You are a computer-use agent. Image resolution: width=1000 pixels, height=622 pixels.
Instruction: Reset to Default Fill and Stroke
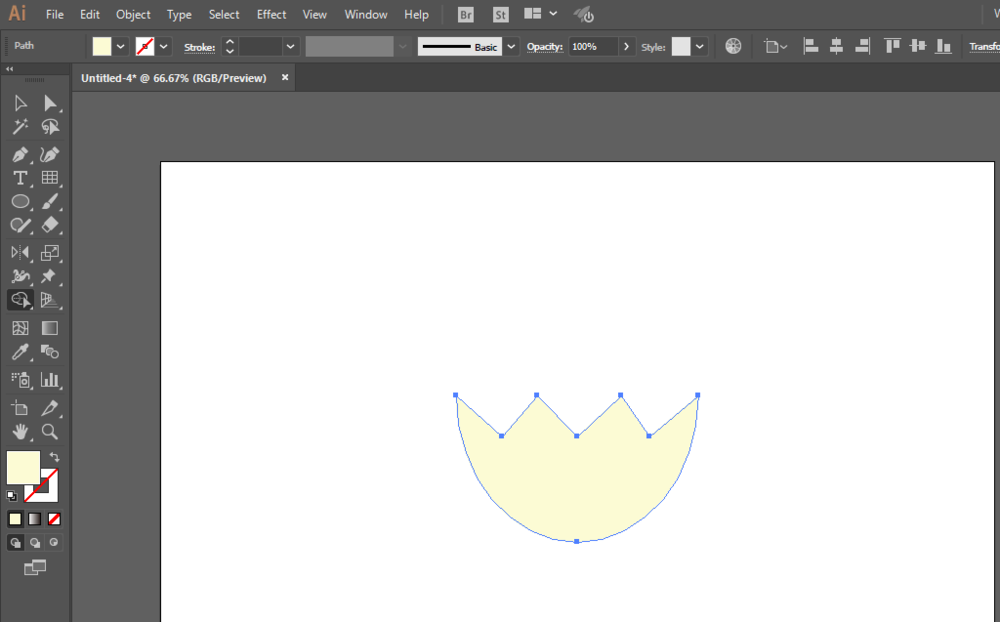(x=11, y=496)
